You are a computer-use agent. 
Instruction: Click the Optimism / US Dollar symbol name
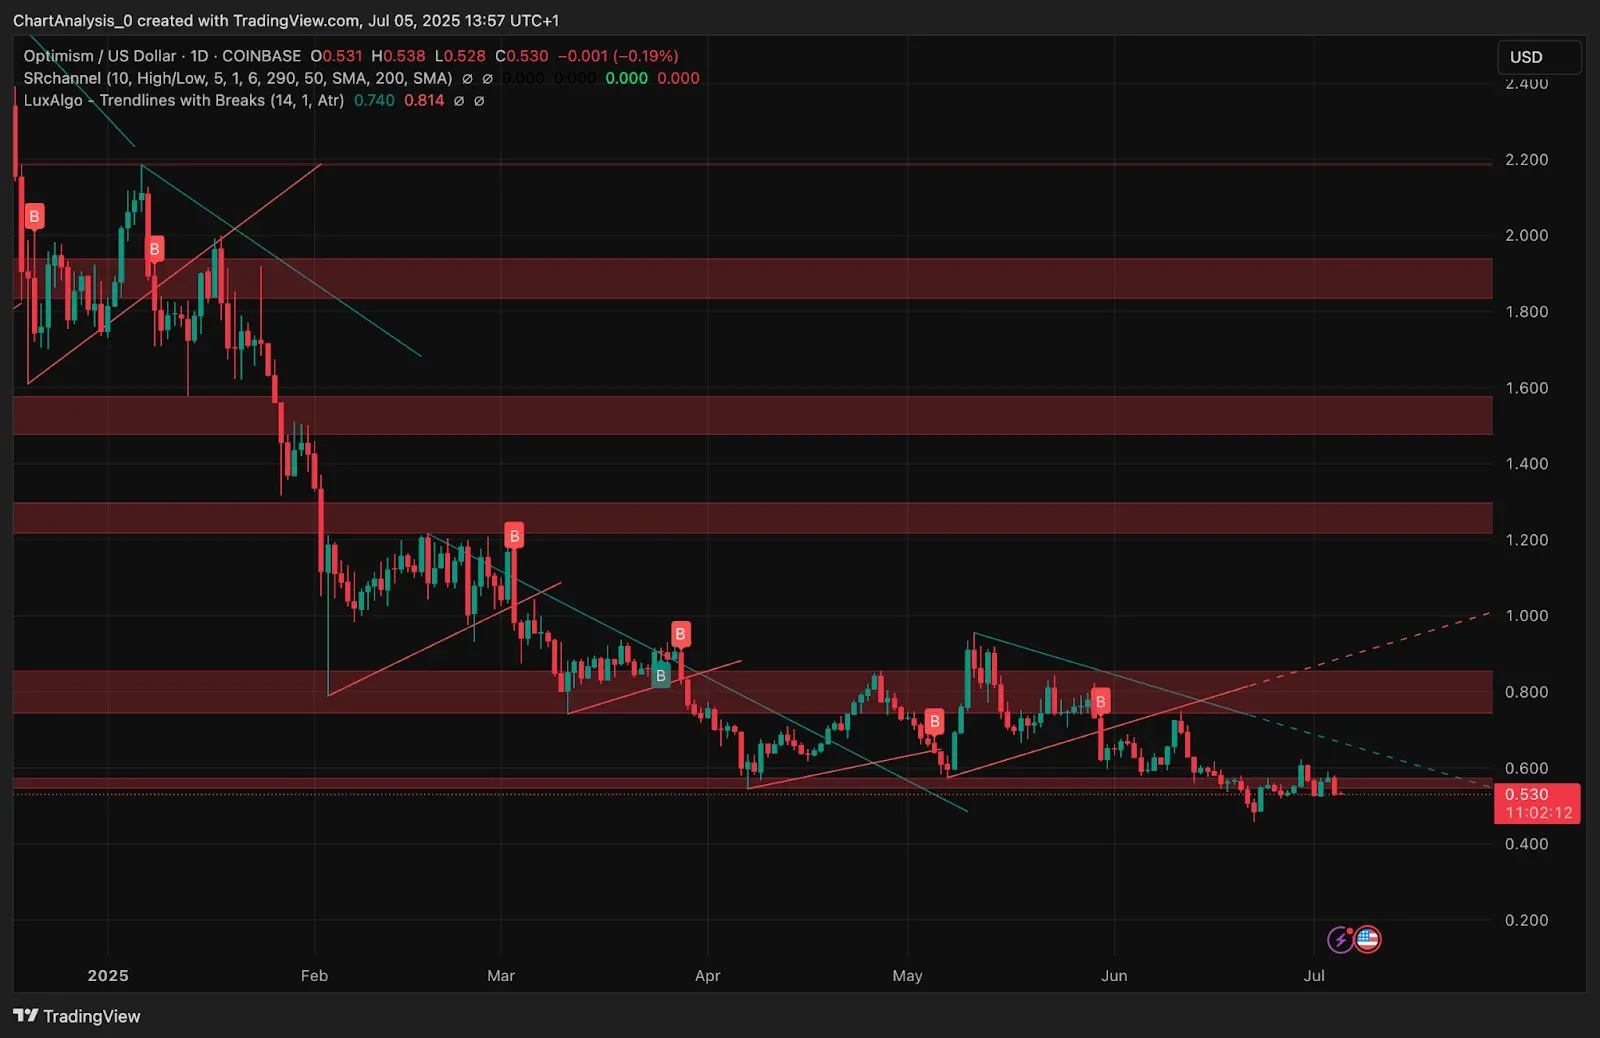[x=100, y=56]
